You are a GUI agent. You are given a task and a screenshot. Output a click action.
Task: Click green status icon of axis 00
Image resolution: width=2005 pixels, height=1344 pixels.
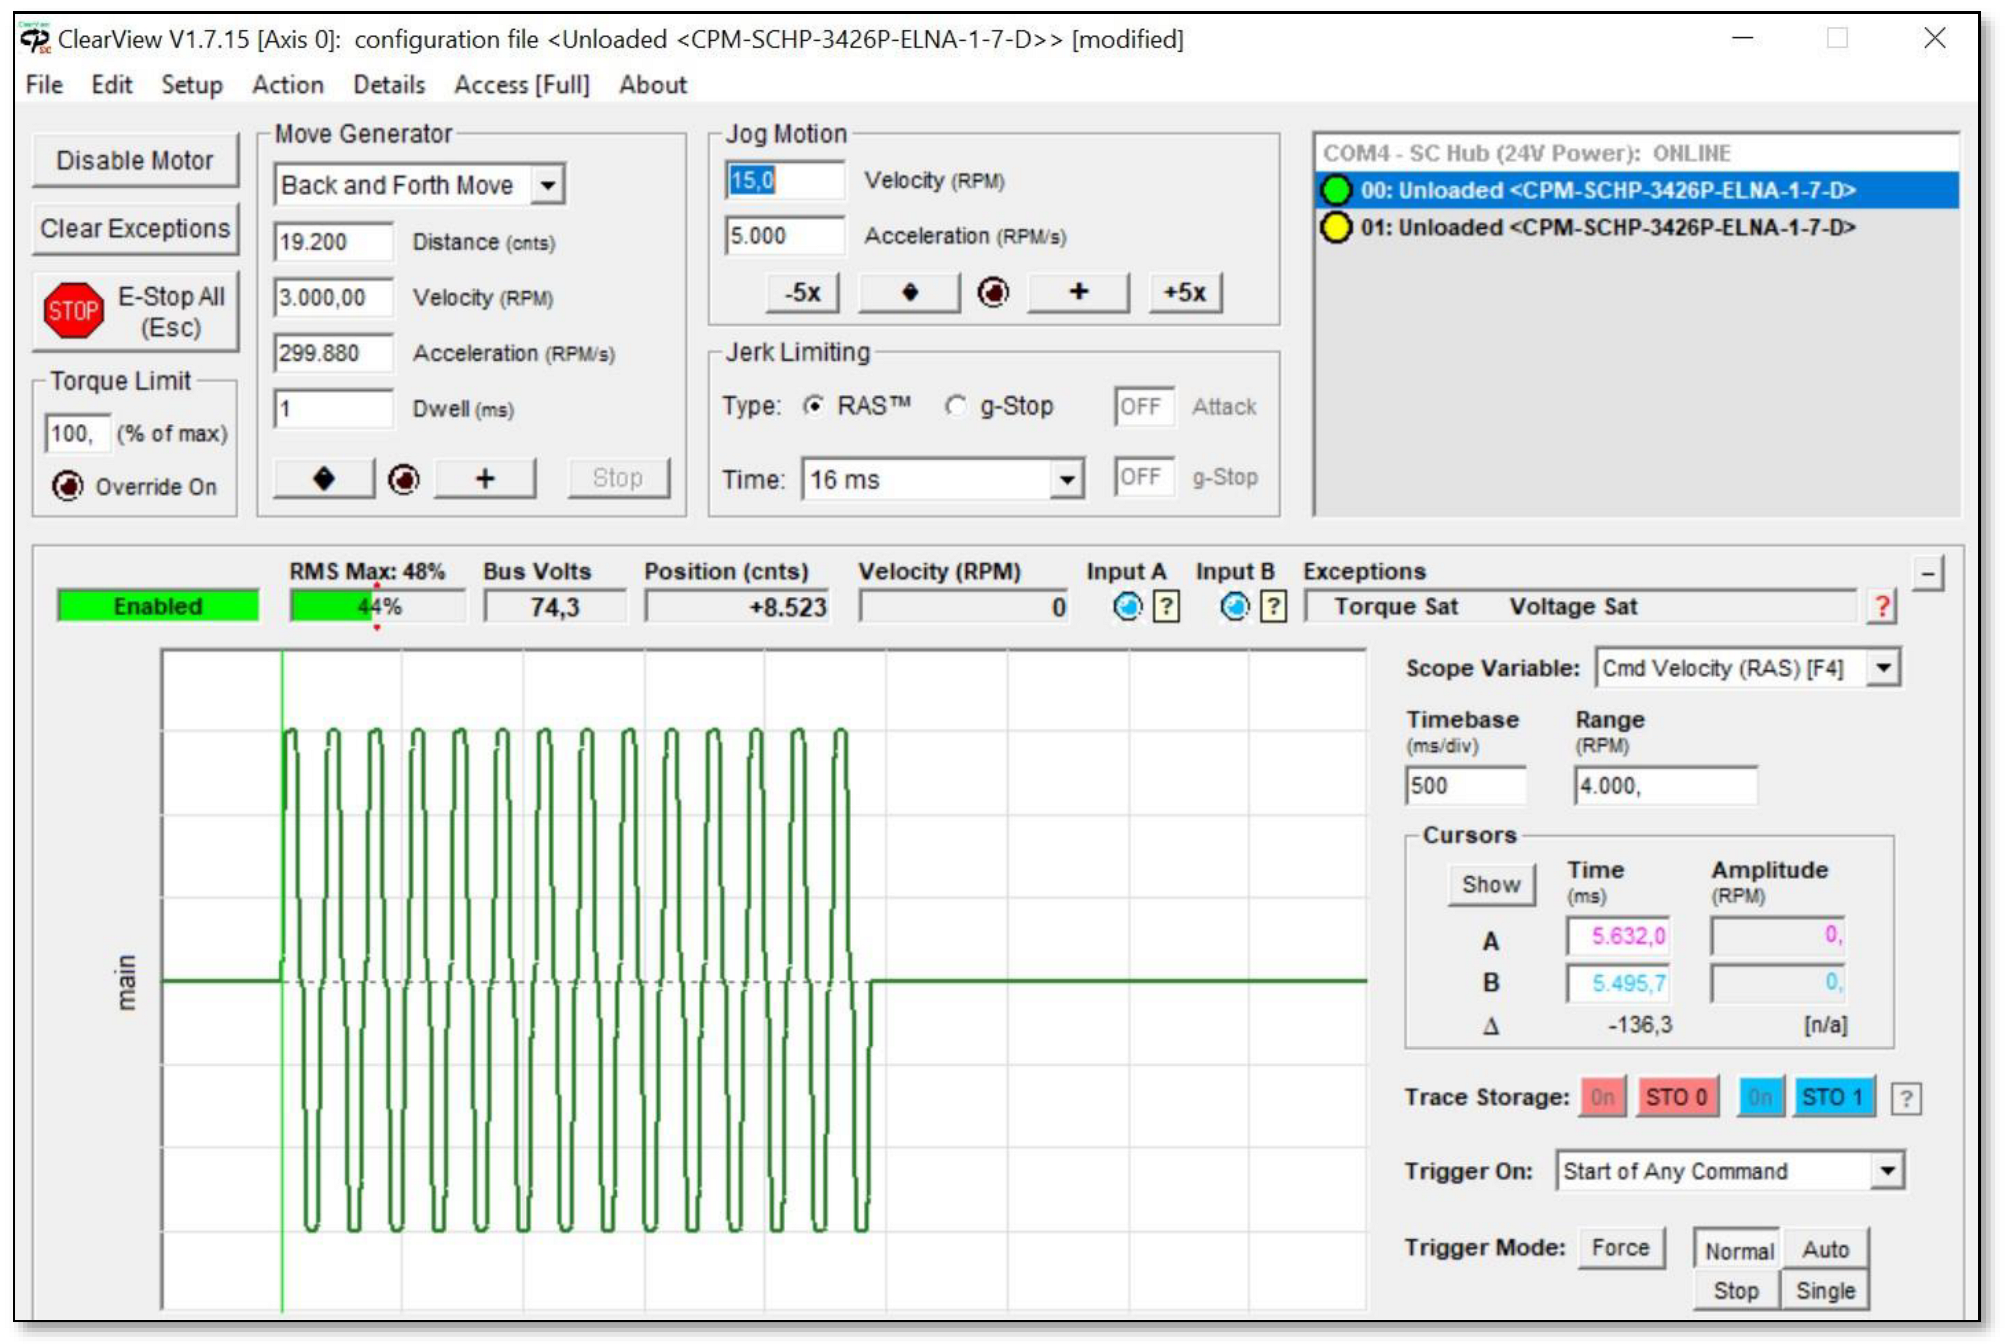point(1336,190)
